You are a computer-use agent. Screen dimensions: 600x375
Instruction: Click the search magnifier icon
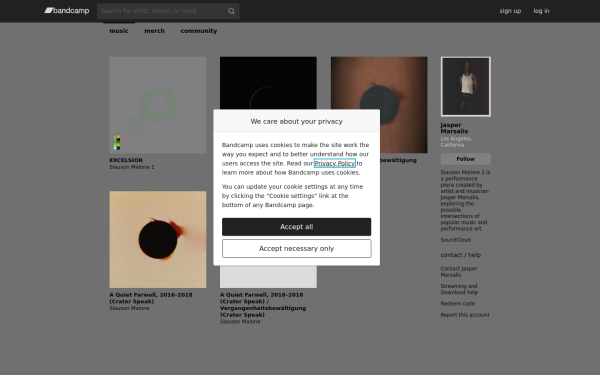pos(231,11)
